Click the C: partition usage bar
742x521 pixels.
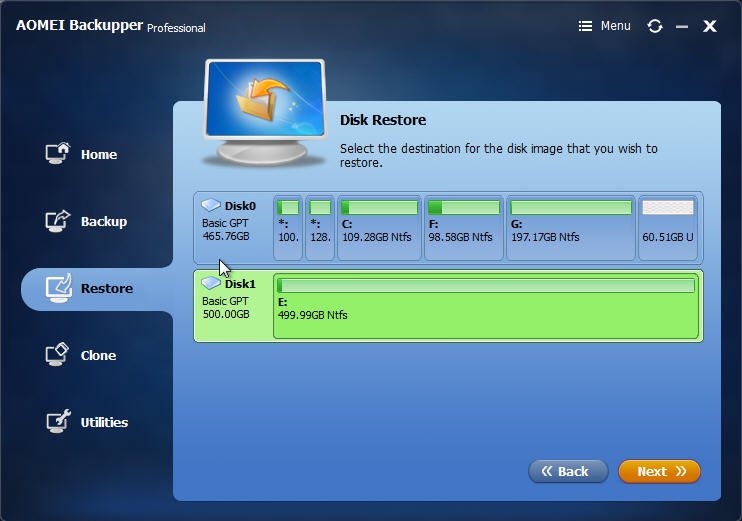pos(380,207)
